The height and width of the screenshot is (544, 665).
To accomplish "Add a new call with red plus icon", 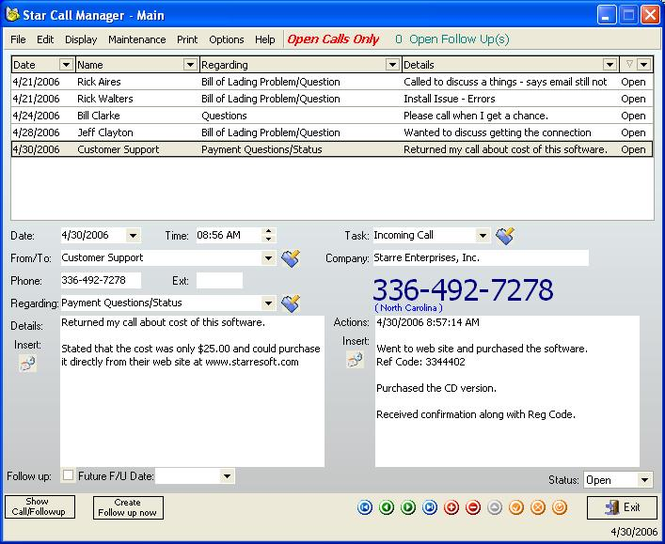I will 451,508.
